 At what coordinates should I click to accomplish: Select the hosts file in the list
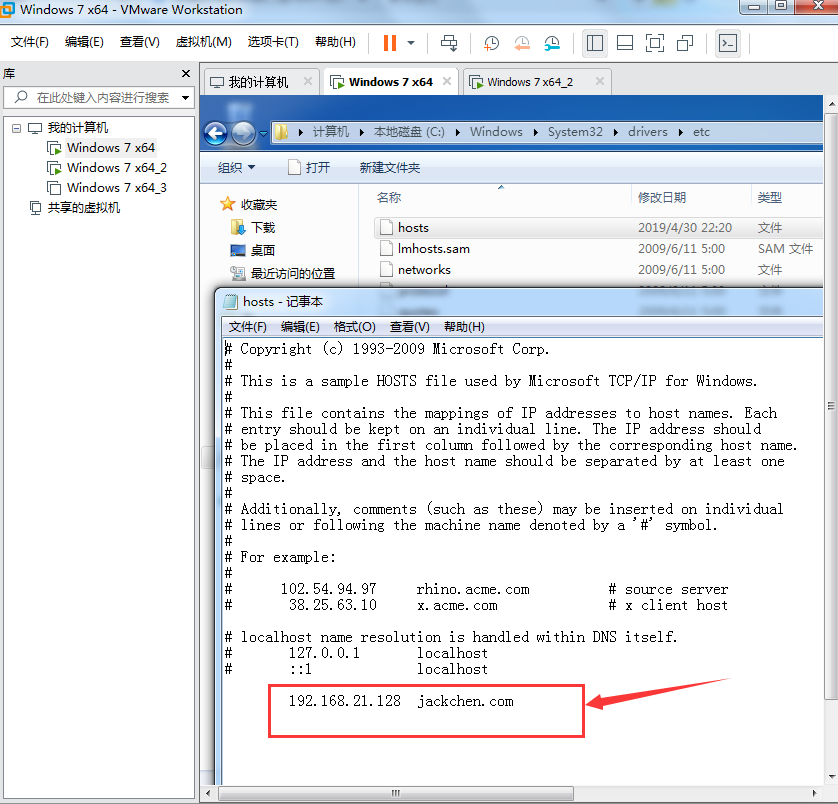(598, 228)
